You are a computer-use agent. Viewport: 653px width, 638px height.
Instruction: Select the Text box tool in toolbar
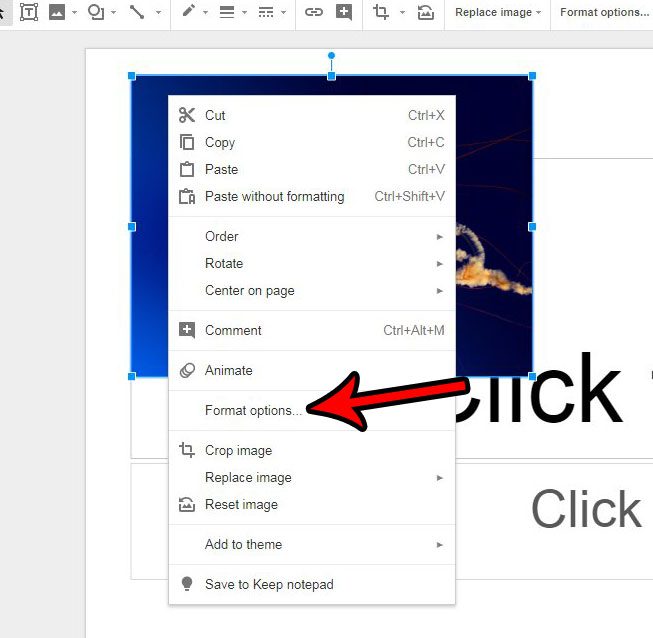29,12
